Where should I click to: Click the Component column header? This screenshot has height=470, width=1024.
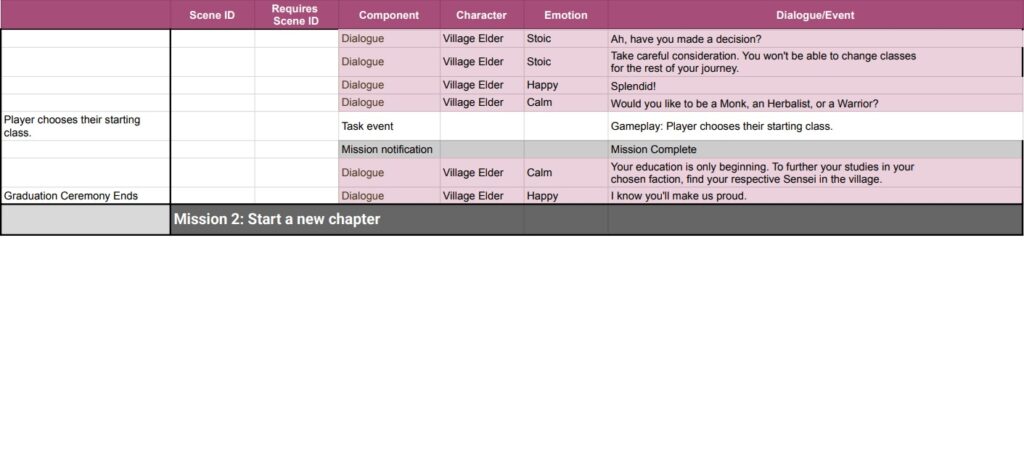pyautogui.click(x=388, y=15)
